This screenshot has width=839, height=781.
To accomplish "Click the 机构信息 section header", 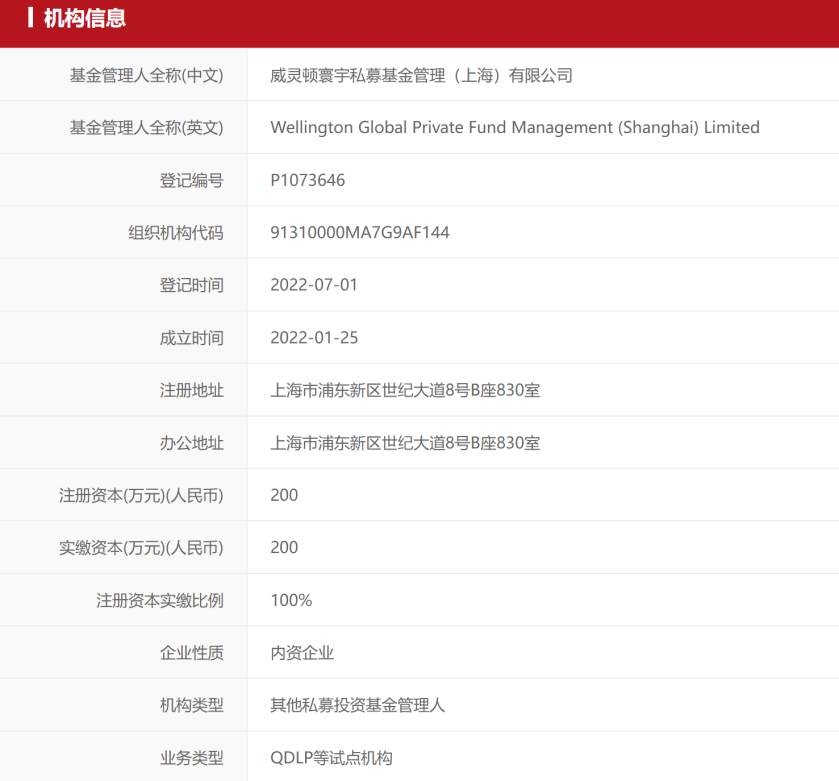I will 84,19.
